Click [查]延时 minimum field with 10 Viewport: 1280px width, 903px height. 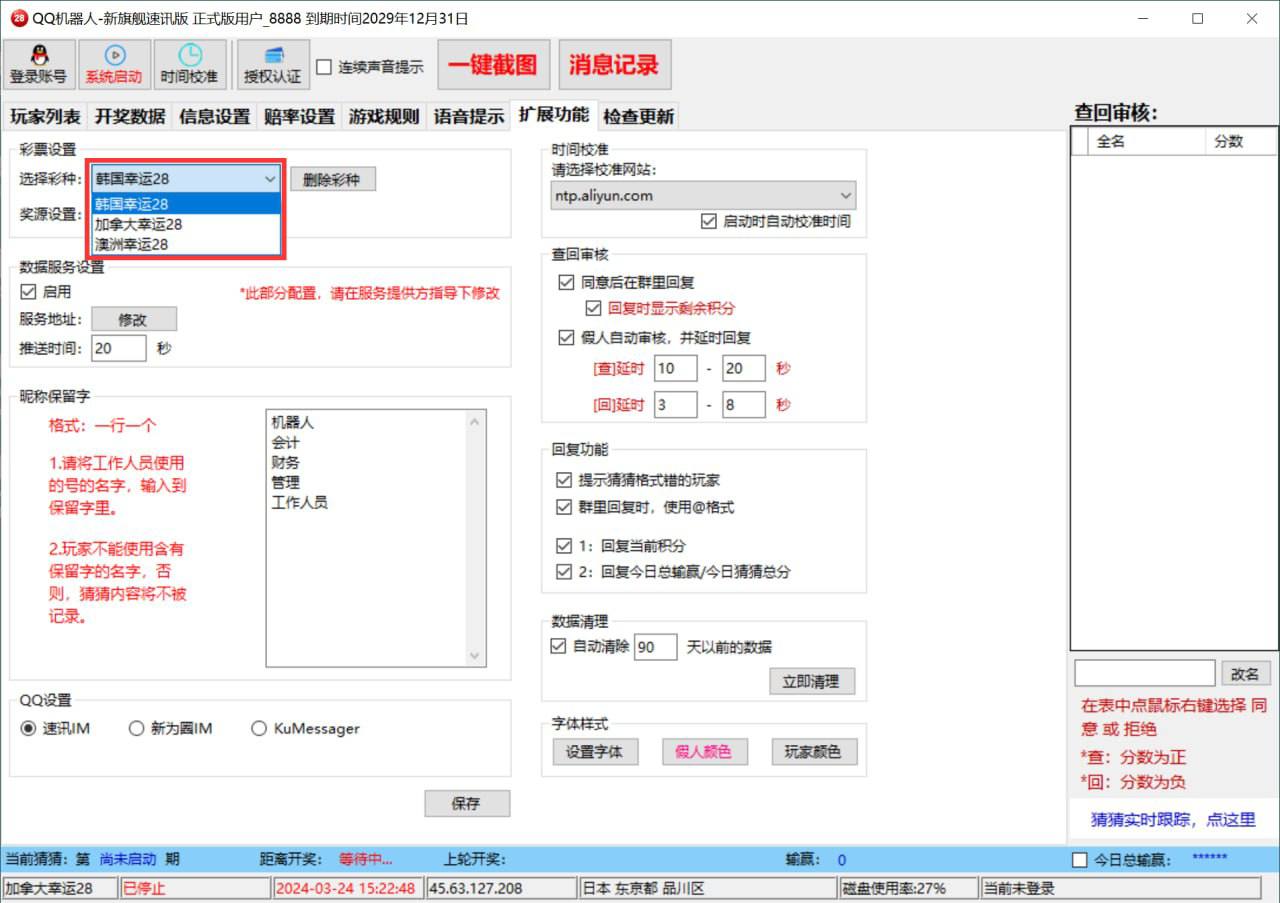point(677,368)
